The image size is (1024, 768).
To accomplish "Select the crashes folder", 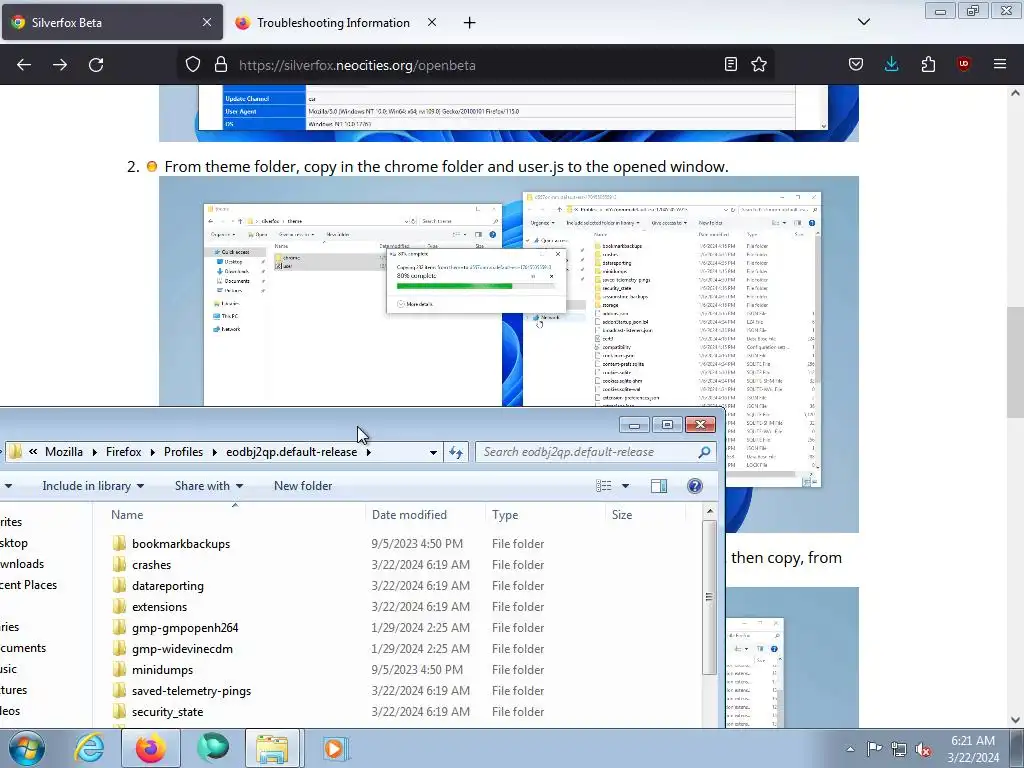I will [151, 564].
